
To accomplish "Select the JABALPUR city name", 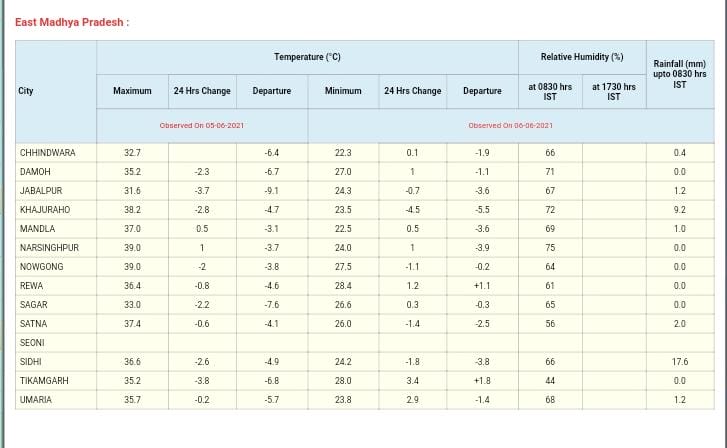I will pyautogui.click(x=41, y=191).
